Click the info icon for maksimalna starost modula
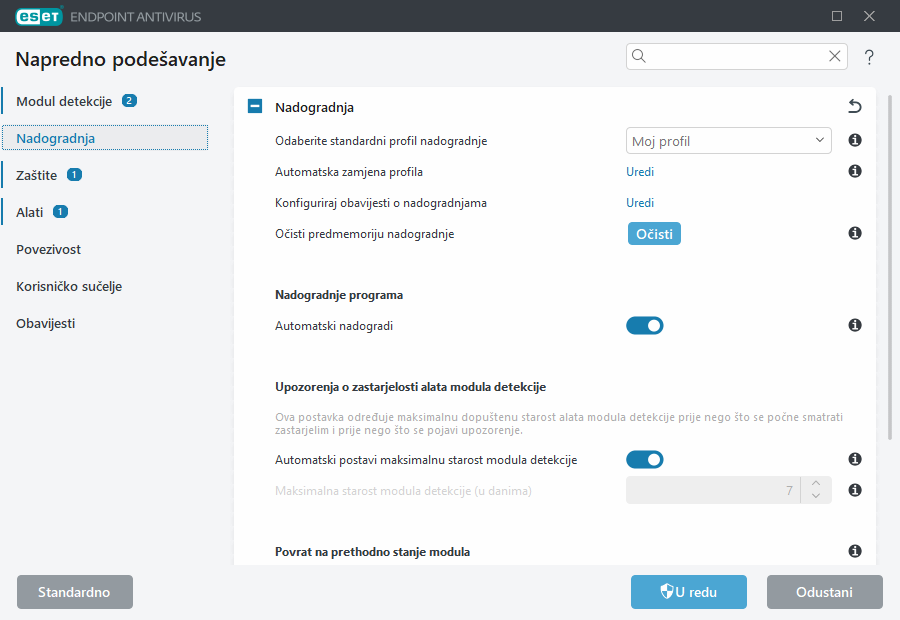 tap(855, 490)
